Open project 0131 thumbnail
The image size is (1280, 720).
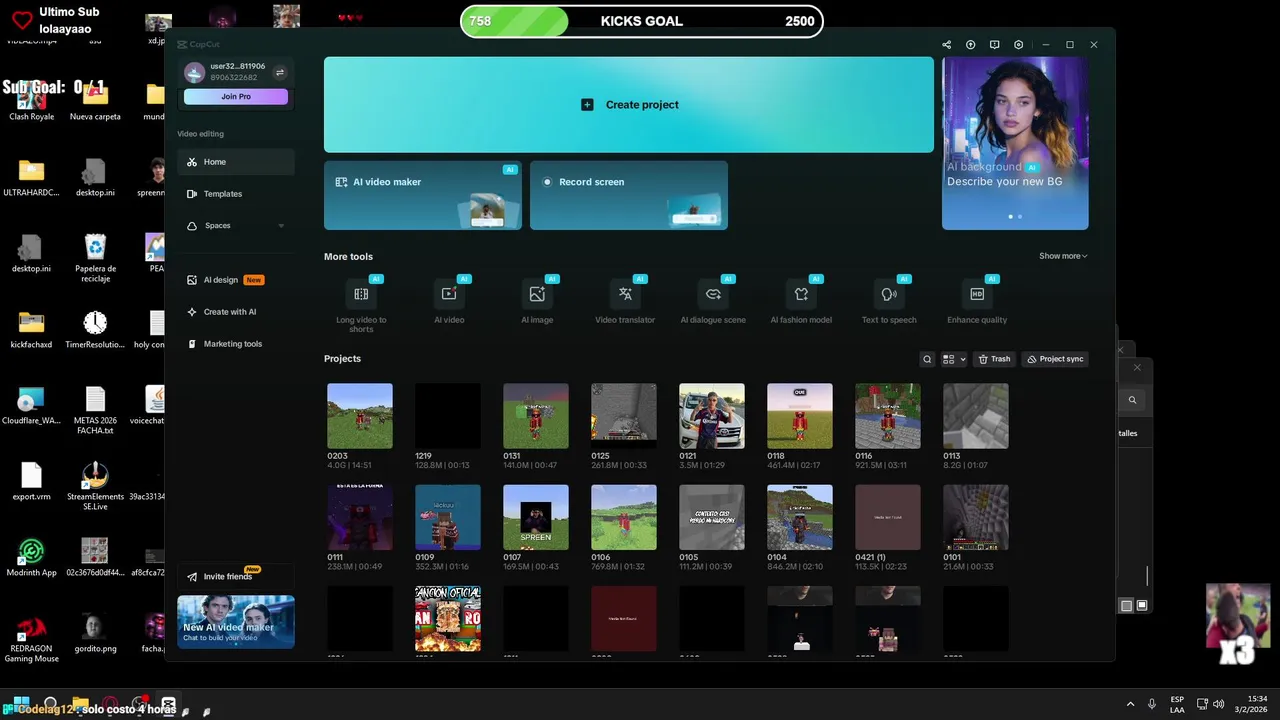tap(536, 416)
